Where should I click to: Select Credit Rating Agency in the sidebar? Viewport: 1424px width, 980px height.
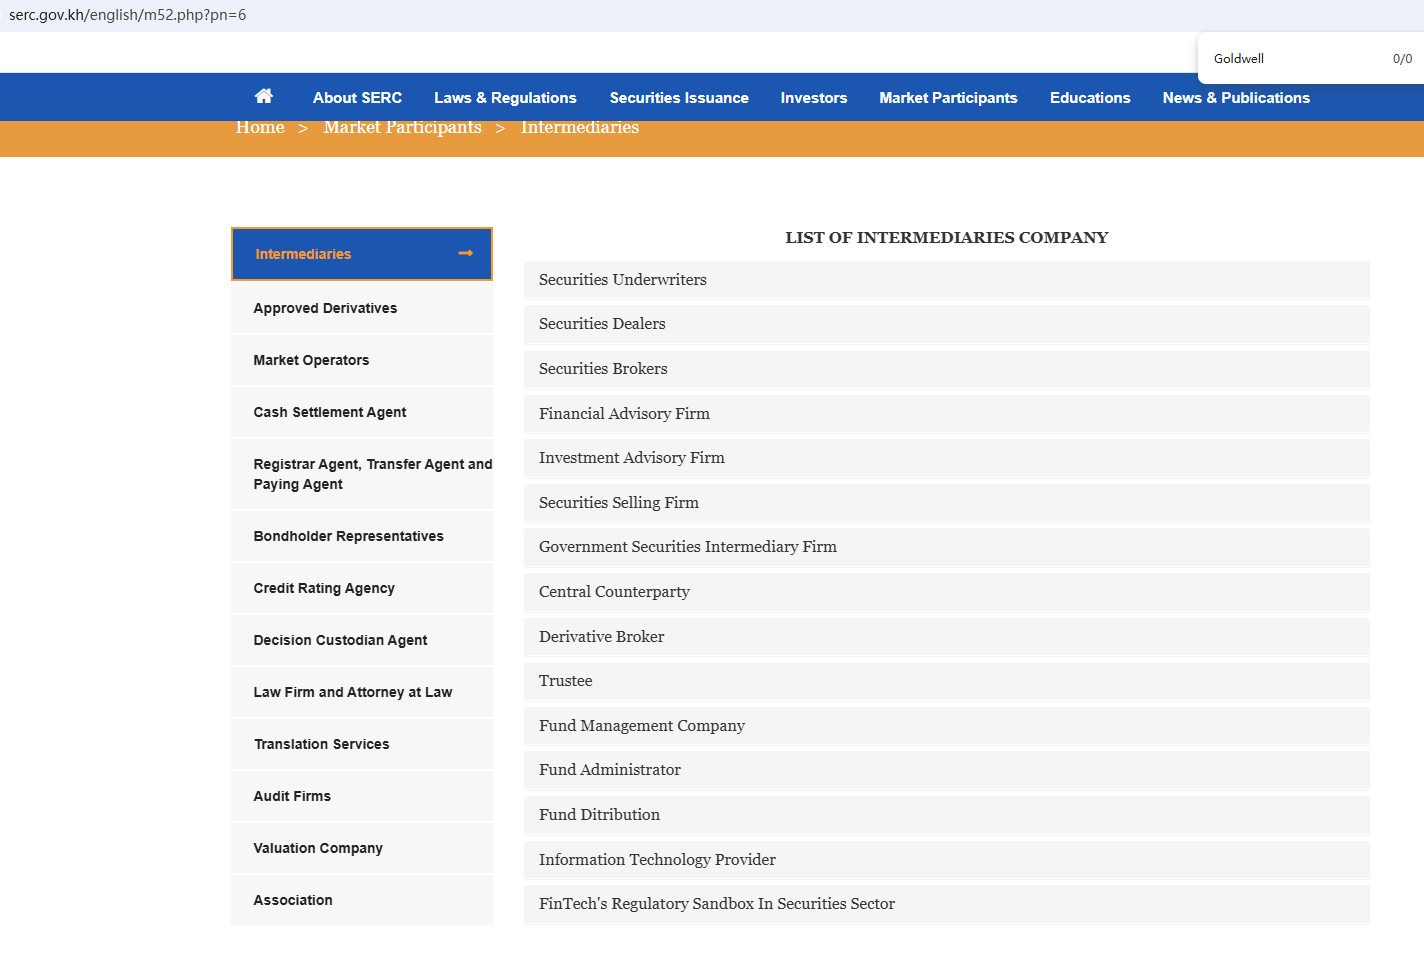click(324, 588)
